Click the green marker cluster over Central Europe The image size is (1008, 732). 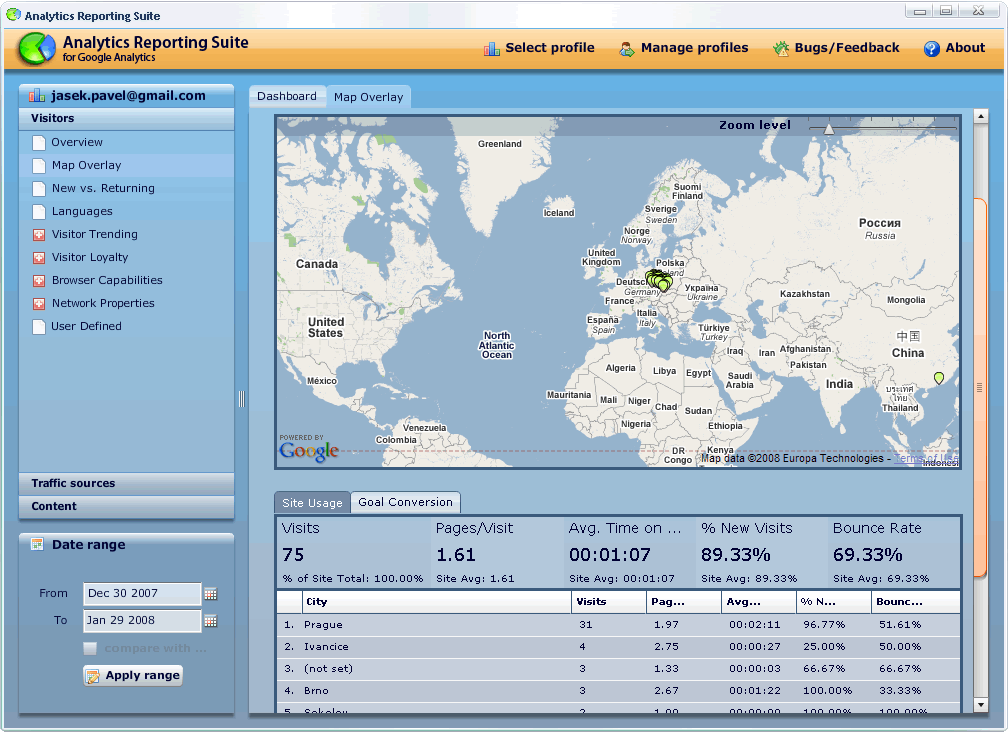[658, 280]
